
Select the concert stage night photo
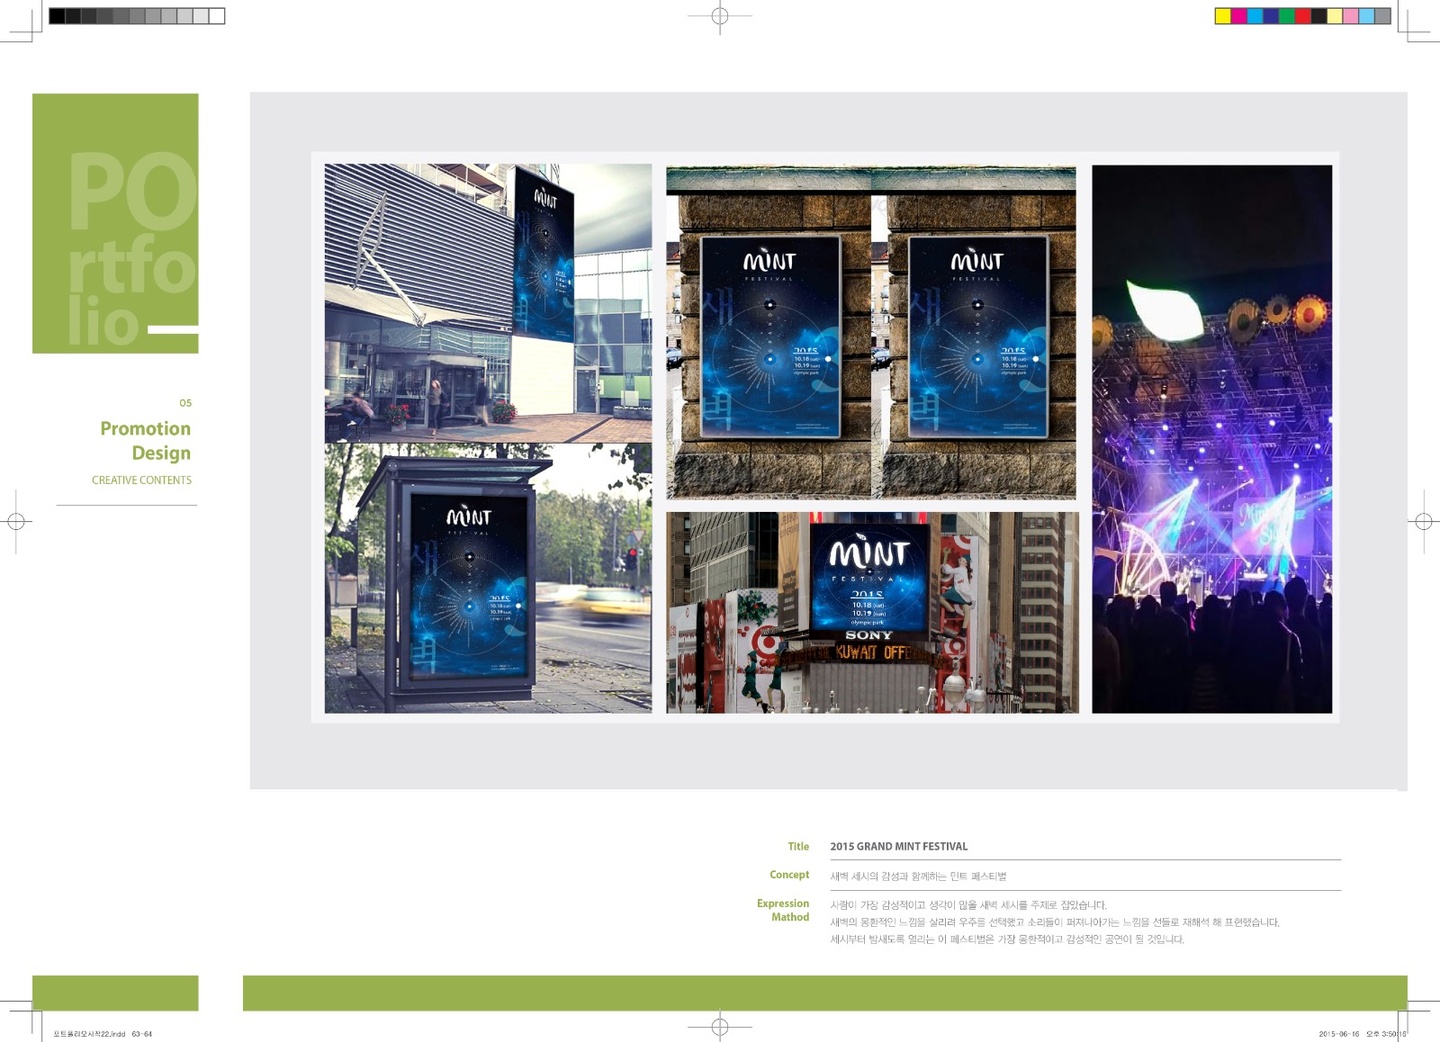point(1212,439)
